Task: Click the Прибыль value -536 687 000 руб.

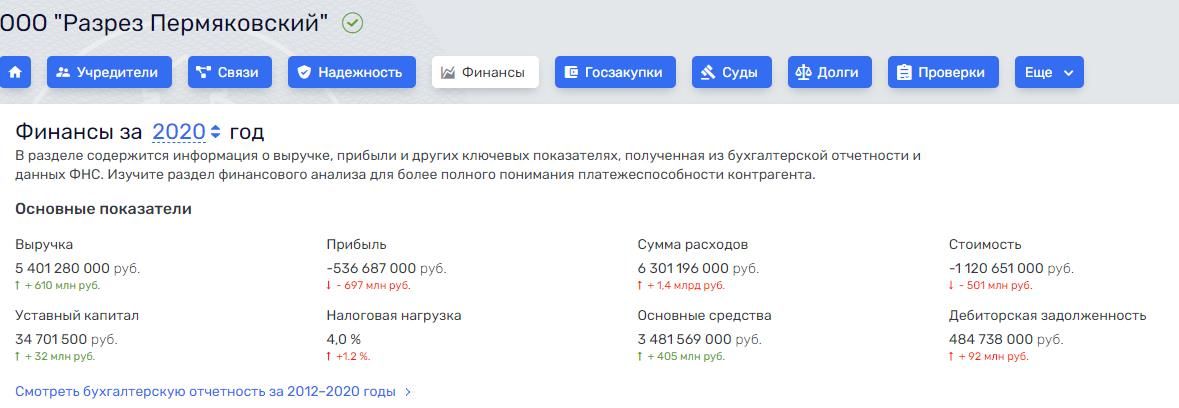Action: point(386,268)
